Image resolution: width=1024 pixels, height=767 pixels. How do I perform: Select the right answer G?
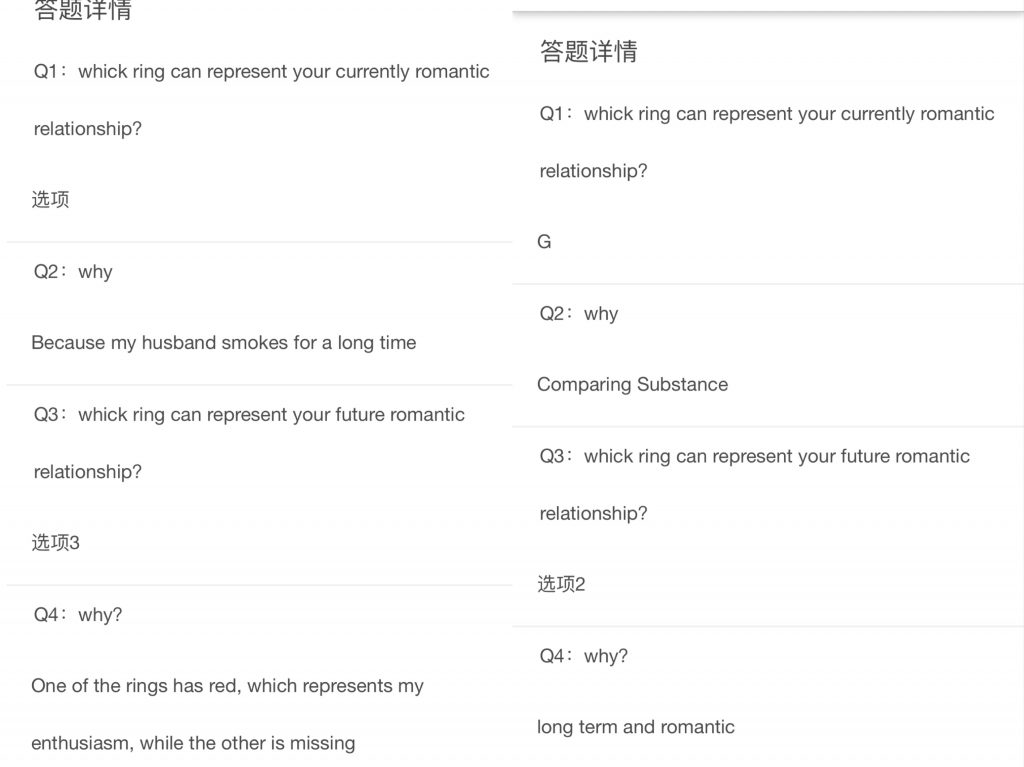(544, 242)
